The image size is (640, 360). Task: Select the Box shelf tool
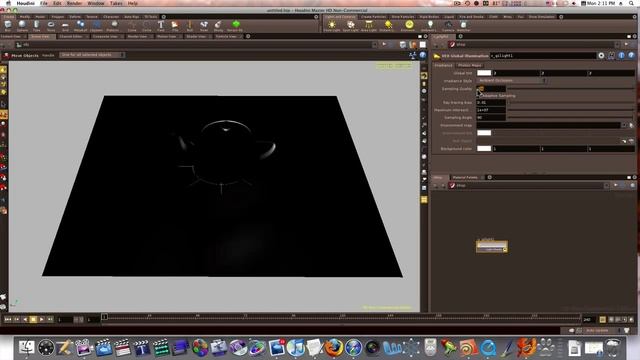[x=8, y=26]
